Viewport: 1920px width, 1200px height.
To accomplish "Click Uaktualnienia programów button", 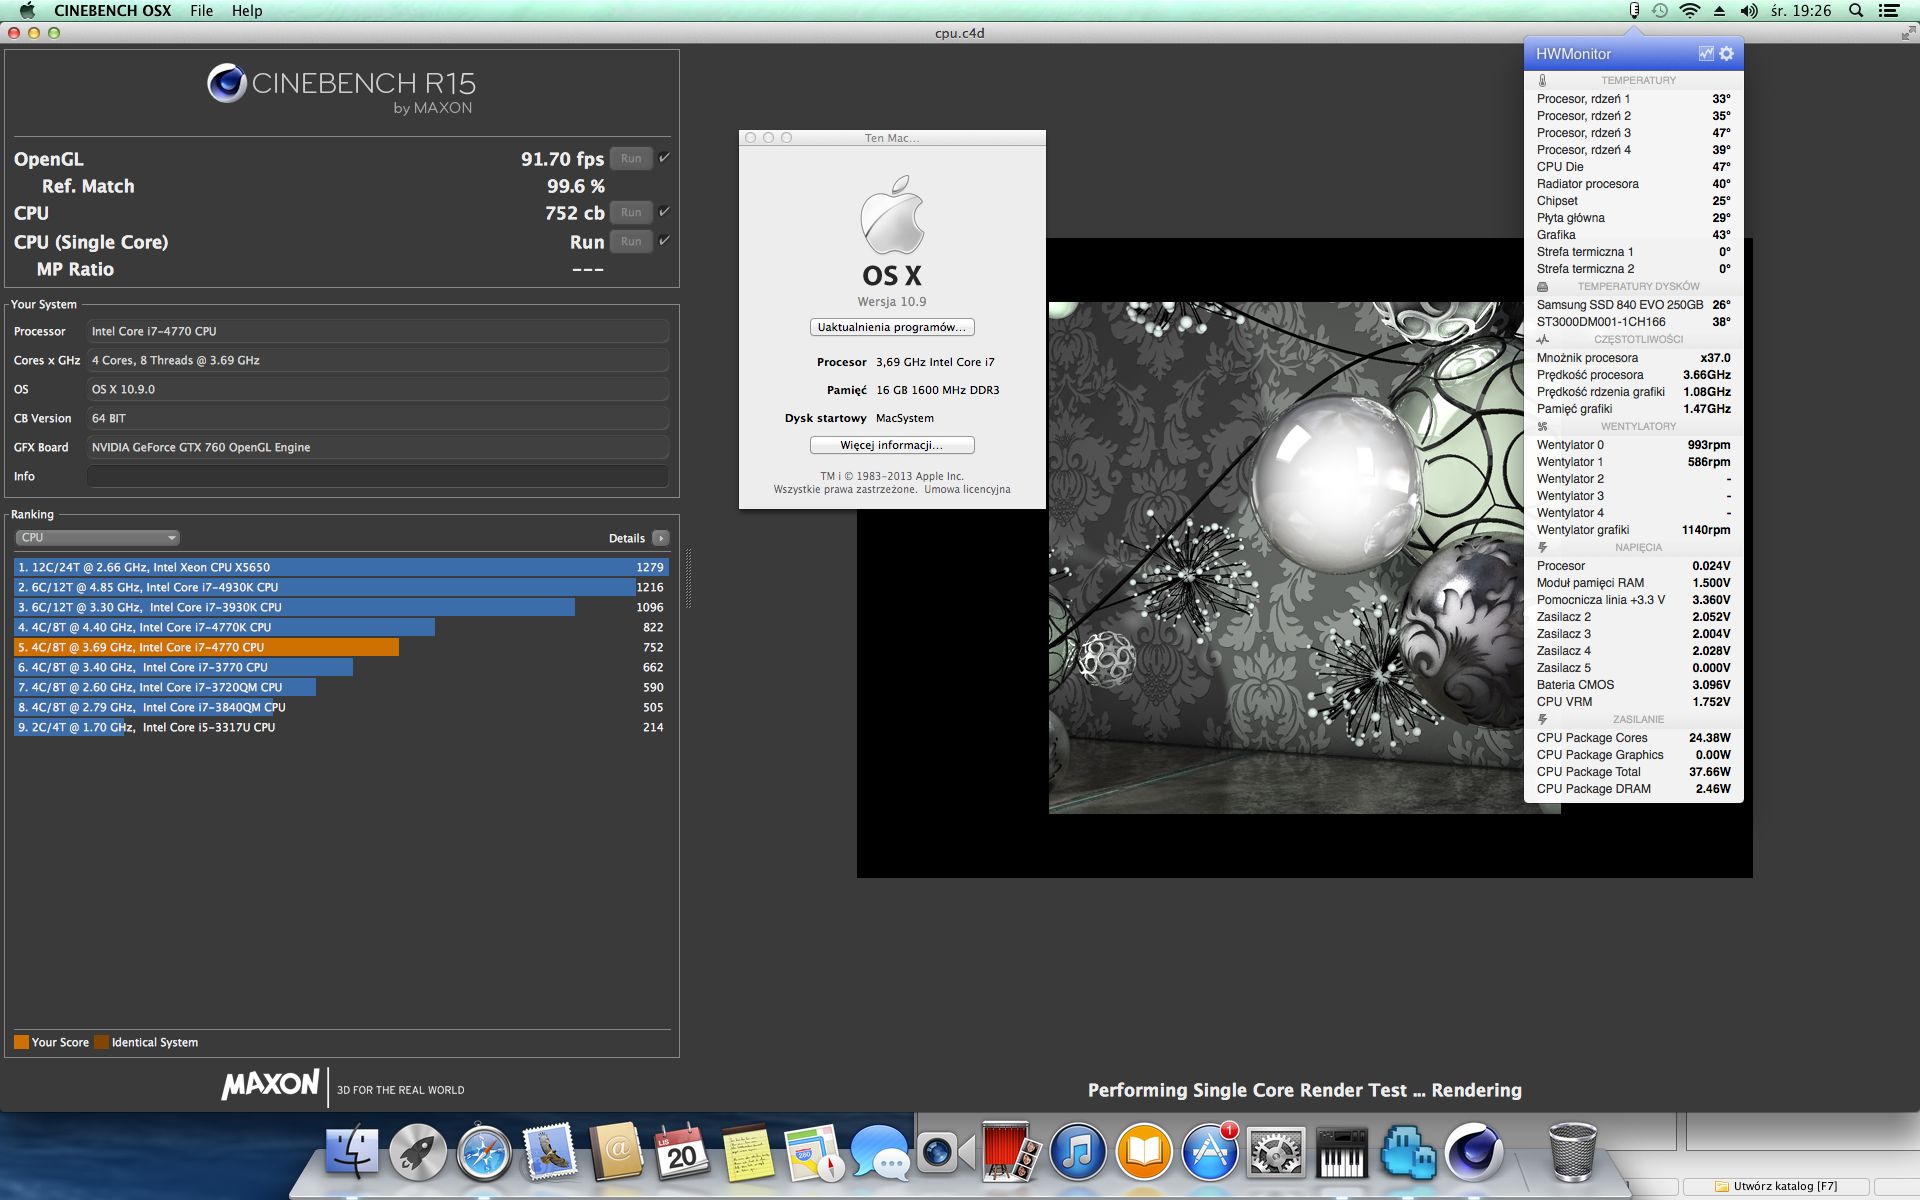I will pyautogui.click(x=892, y=327).
